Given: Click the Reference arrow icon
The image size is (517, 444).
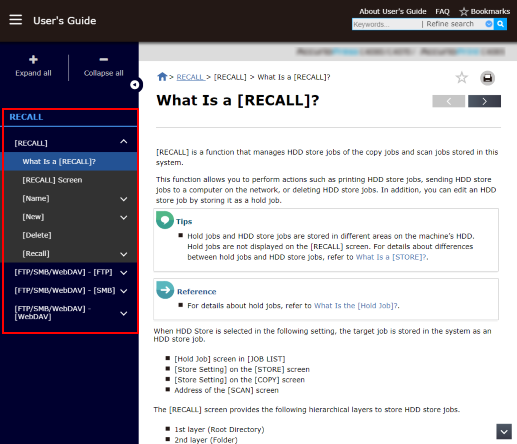Looking at the screenshot, I should [x=165, y=290].
